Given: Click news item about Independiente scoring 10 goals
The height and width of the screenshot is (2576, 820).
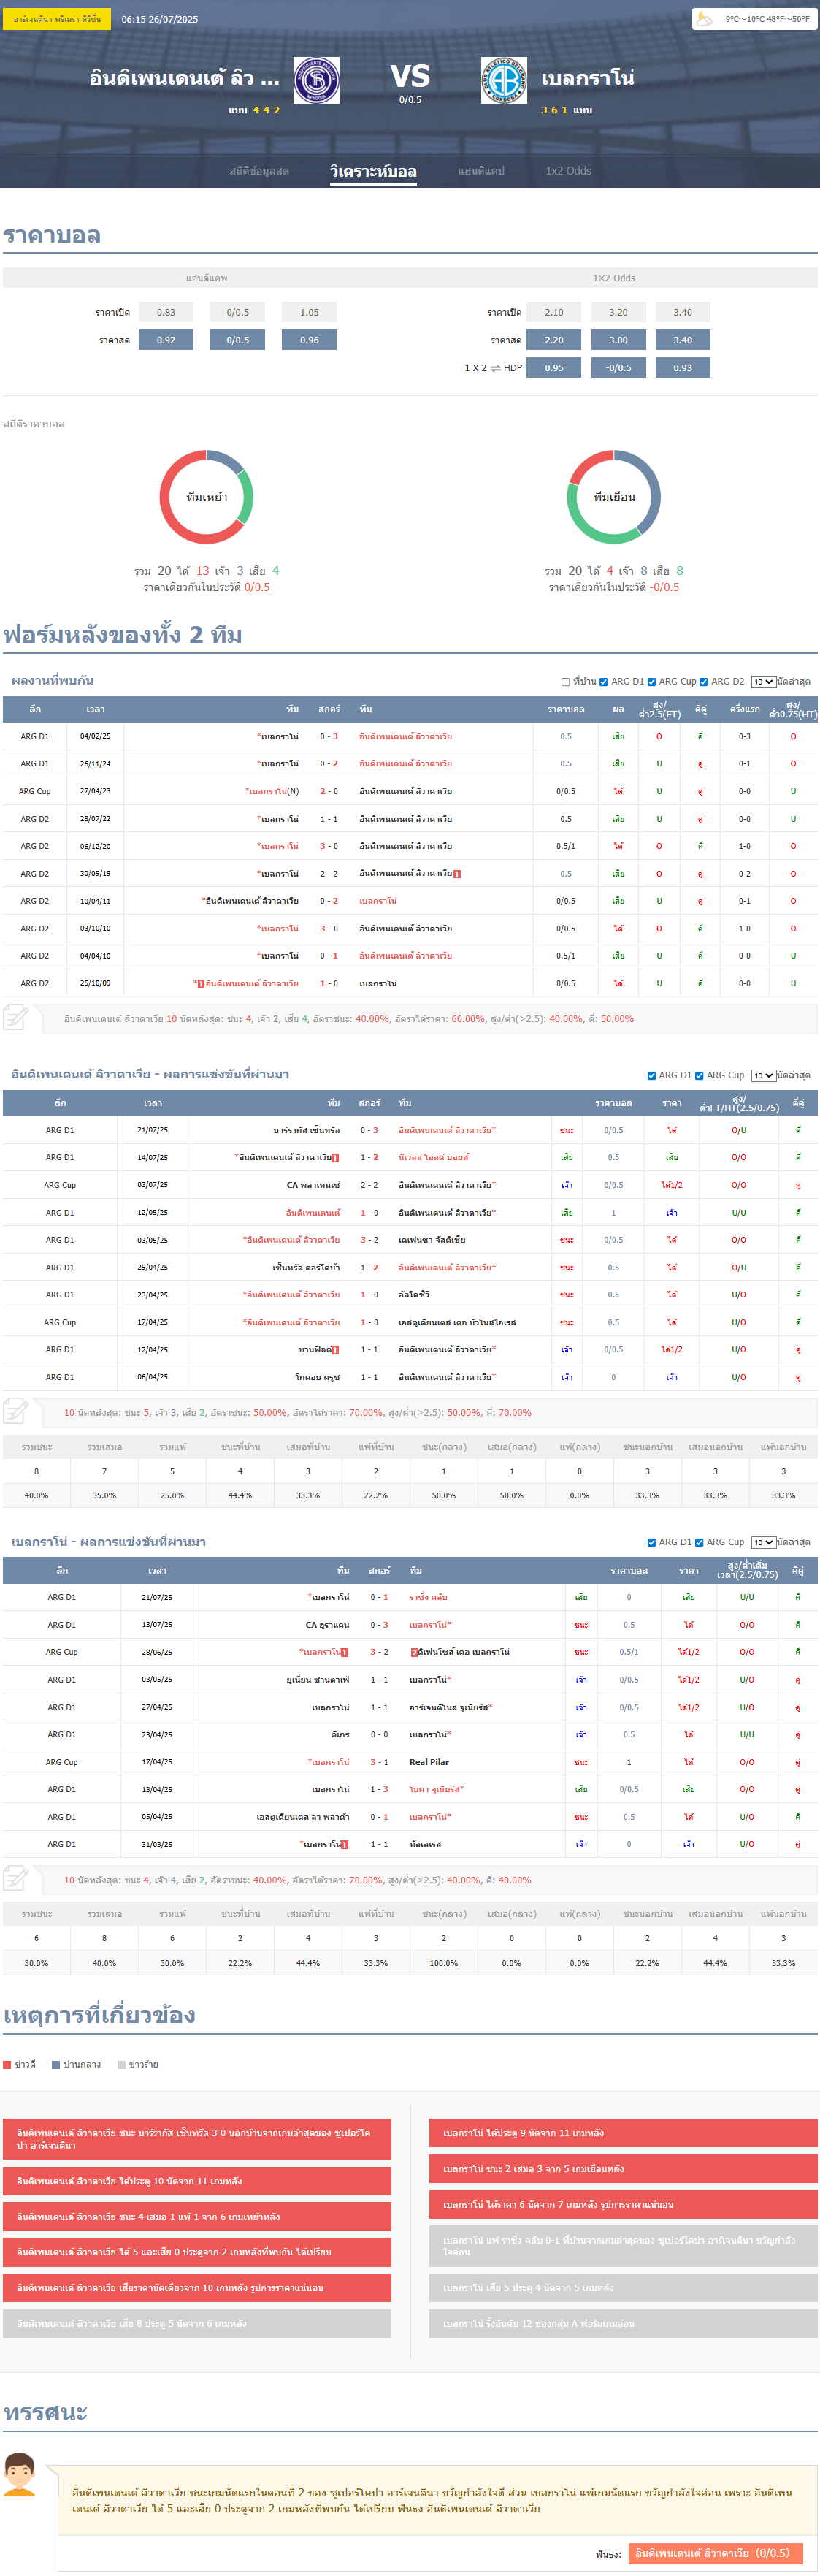Looking at the screenshot, I should coord(197,2181).
